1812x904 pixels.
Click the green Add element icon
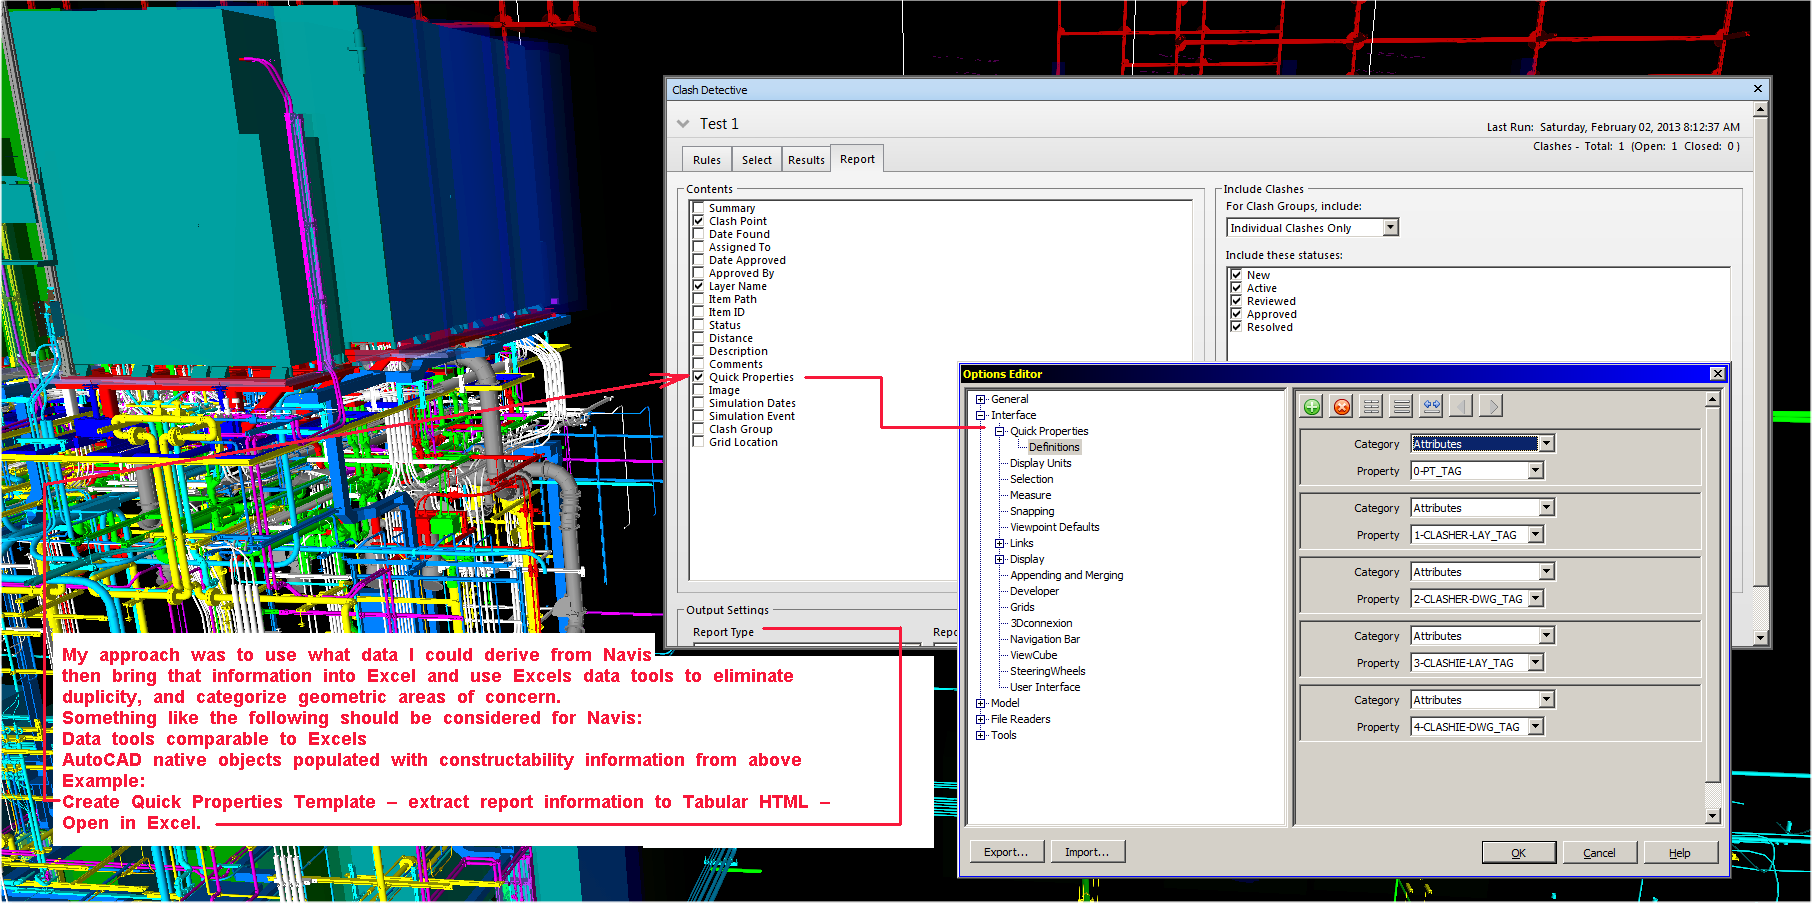click(1312, 406)
